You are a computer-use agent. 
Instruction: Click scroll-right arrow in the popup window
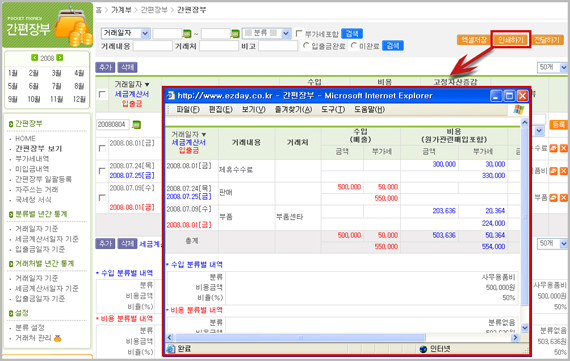click(x=515, y=337)
